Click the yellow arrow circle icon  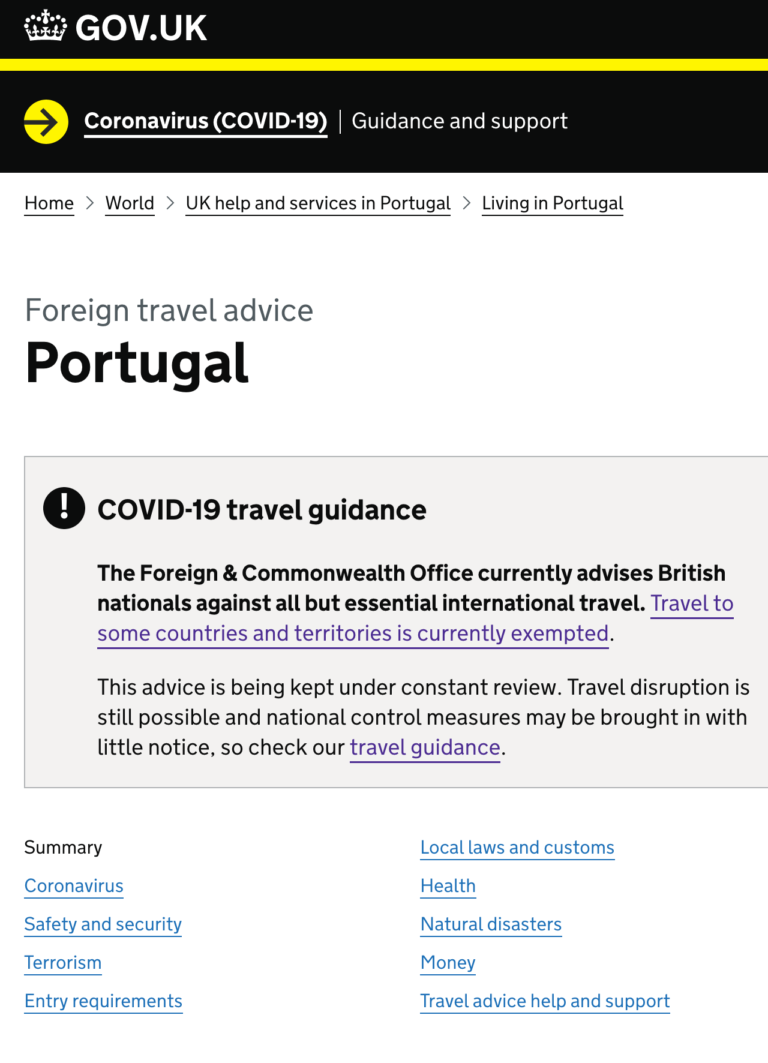[42, 121]
